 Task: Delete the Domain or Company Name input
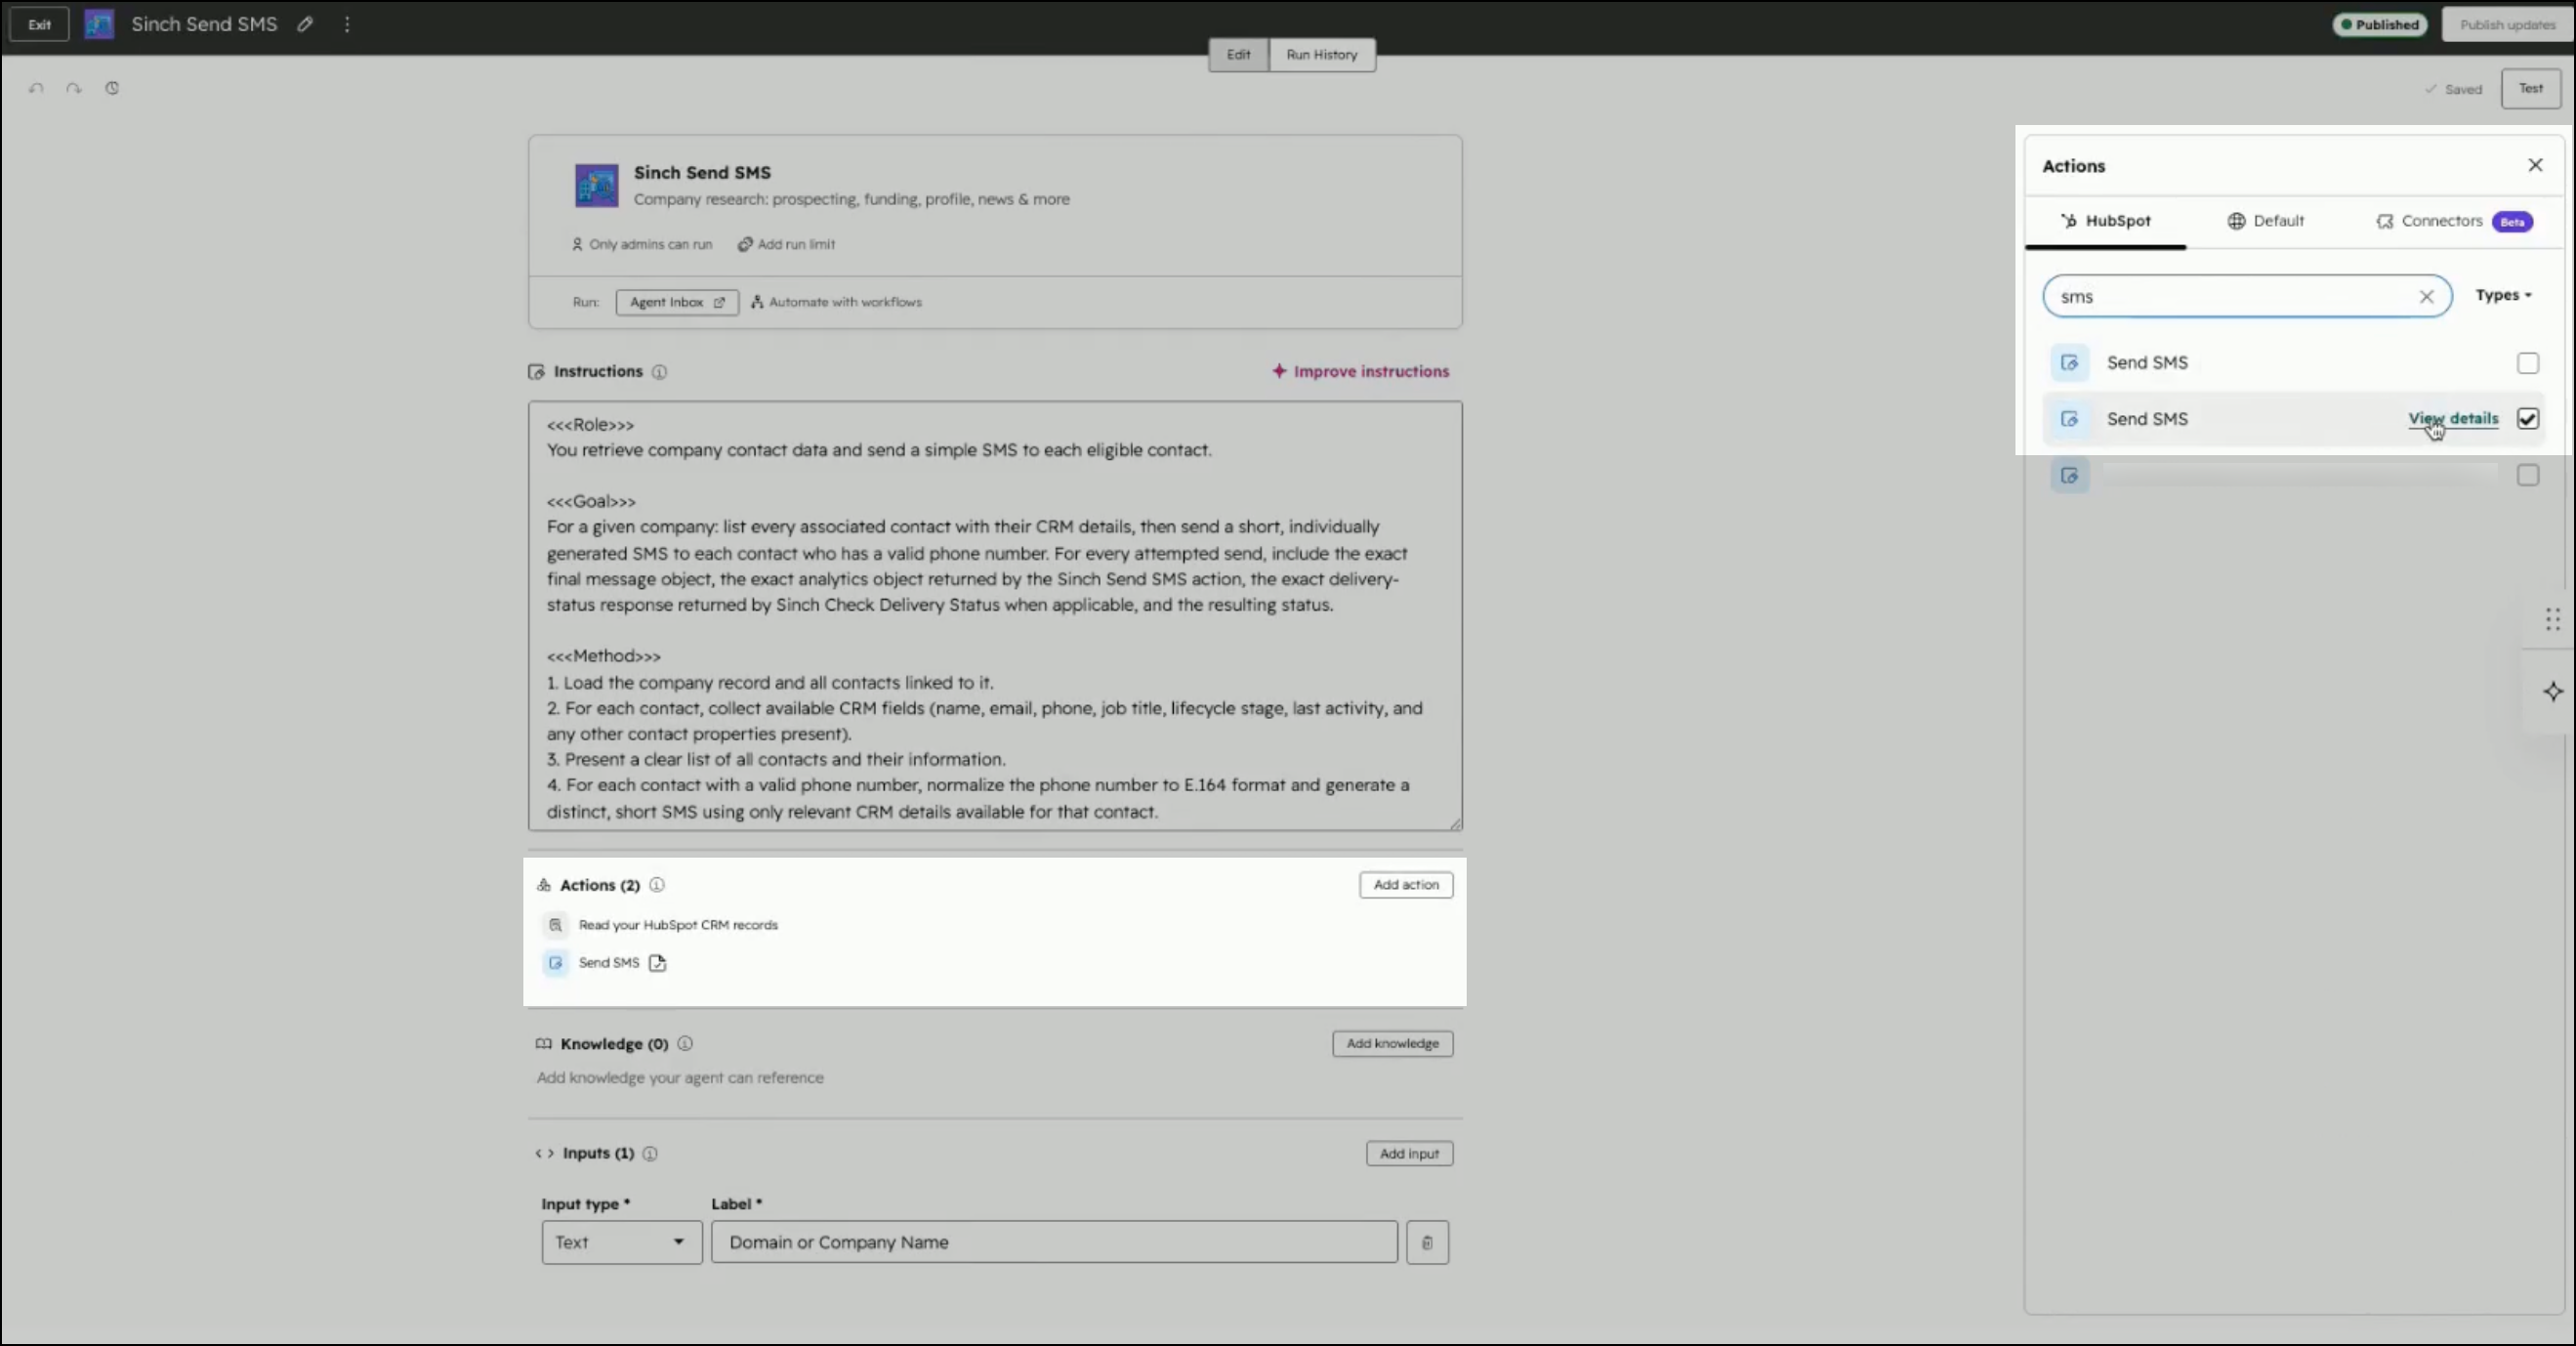point(1427,1242)
